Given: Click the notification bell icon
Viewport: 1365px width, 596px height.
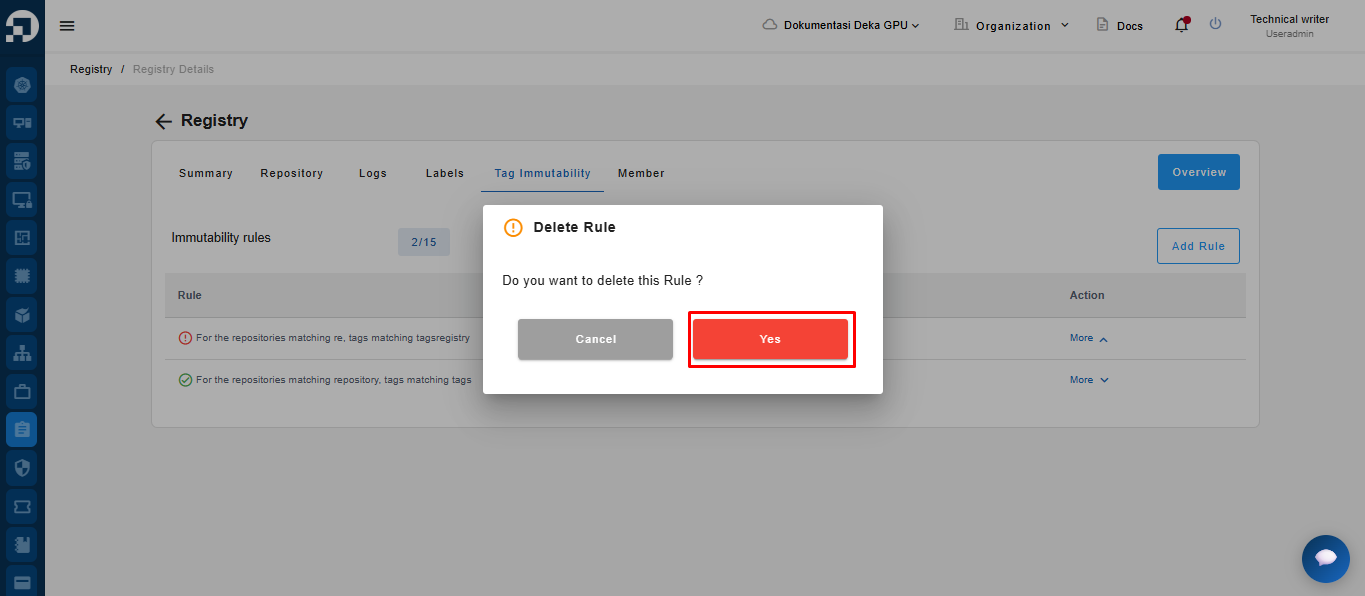Looking at the screenshot, I should (1182, 25).
